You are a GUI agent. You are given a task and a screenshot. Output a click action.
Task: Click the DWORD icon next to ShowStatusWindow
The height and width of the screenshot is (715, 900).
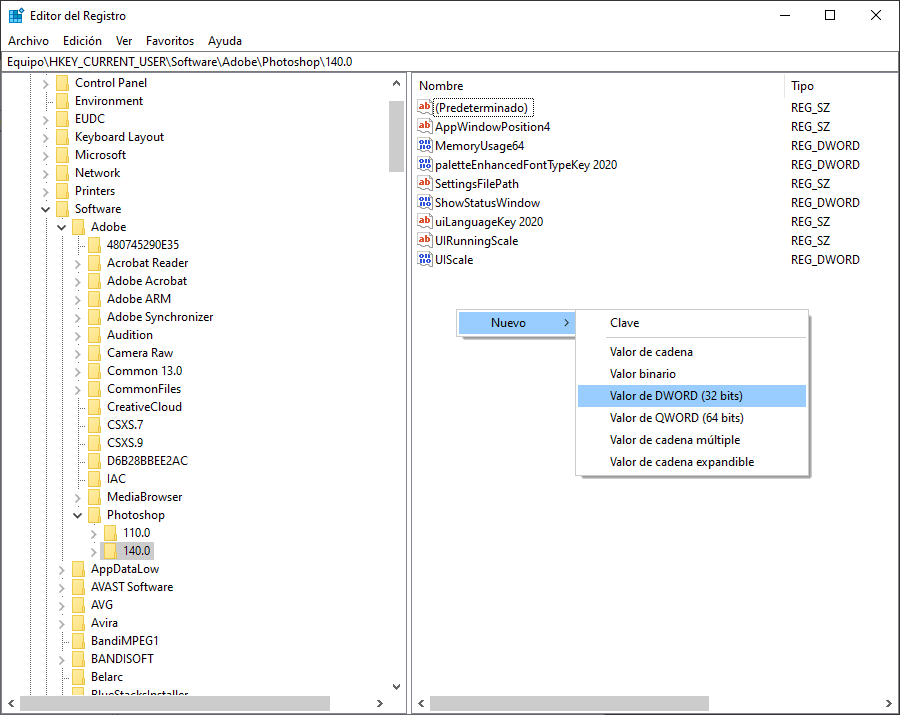[x=425, y=201]
